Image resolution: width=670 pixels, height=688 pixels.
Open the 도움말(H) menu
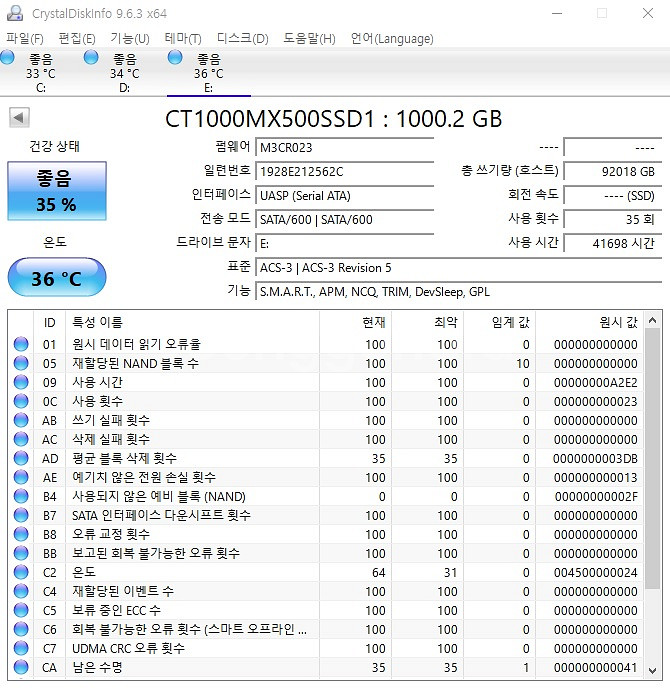click(x=309, y=39)
